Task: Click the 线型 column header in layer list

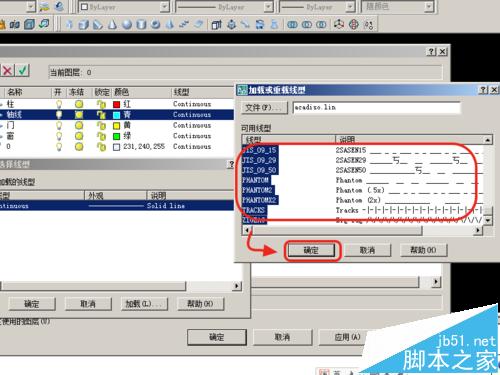Action: pos(203,92)
